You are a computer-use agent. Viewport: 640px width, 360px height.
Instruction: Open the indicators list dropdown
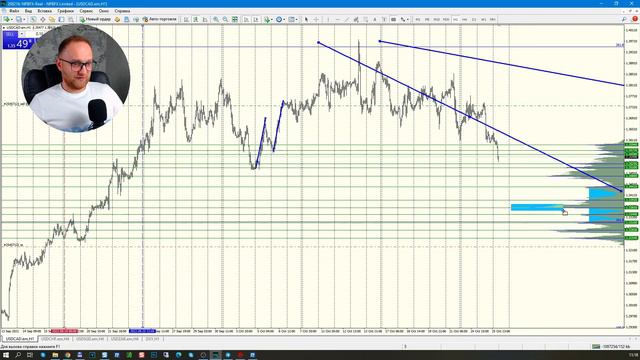(268, 19)
